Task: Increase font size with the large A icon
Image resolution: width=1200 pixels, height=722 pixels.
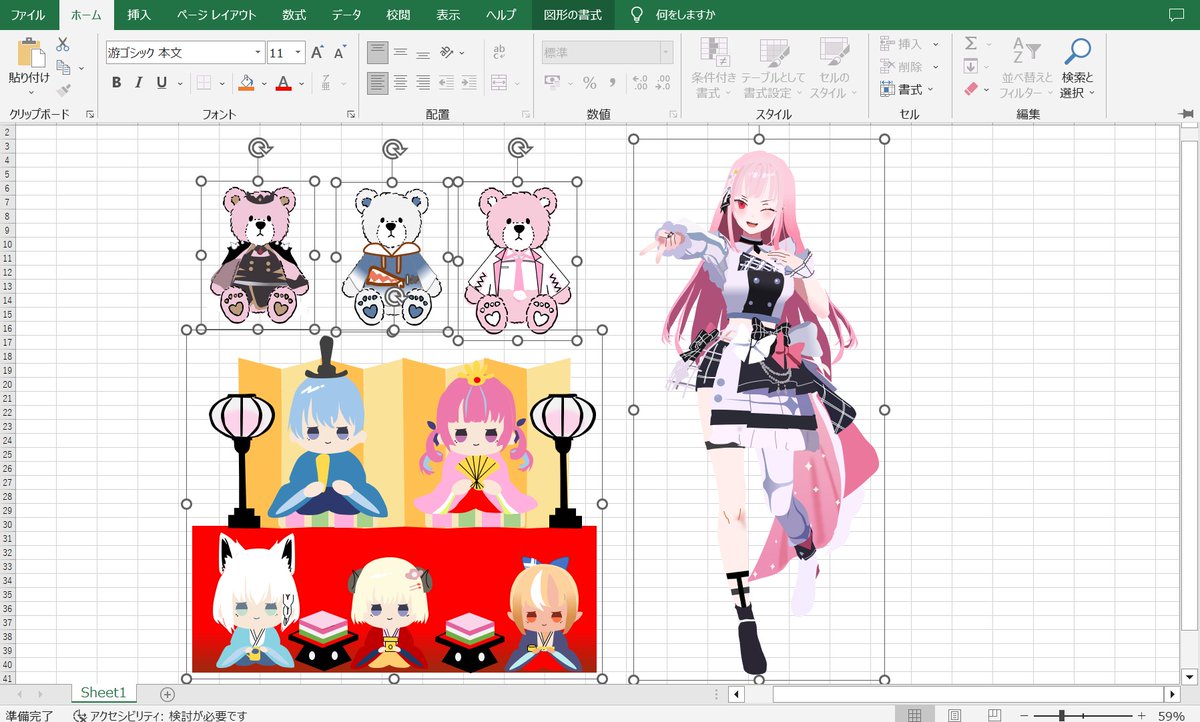Action: tap(317, 52)
